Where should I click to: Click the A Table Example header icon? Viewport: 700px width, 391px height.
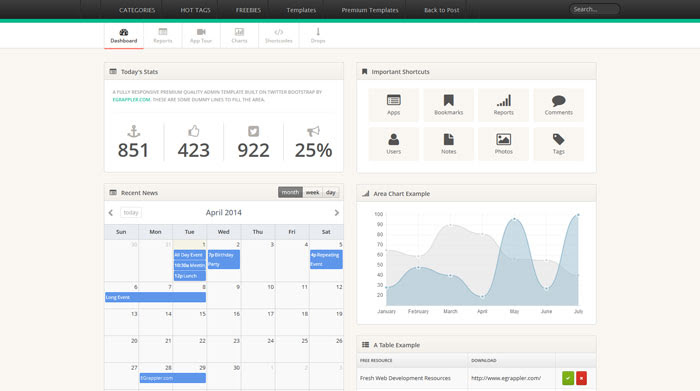pos(365,345)
